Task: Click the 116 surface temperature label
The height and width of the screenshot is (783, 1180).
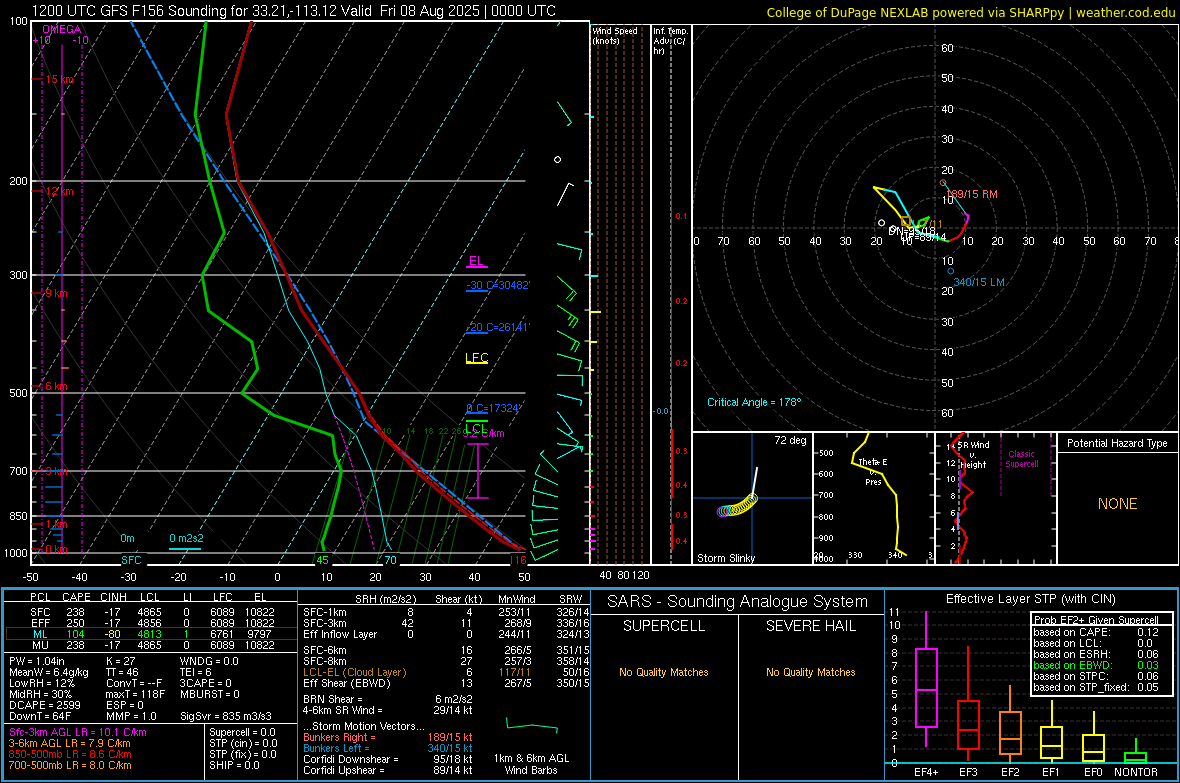Action: tap(518, 560)
